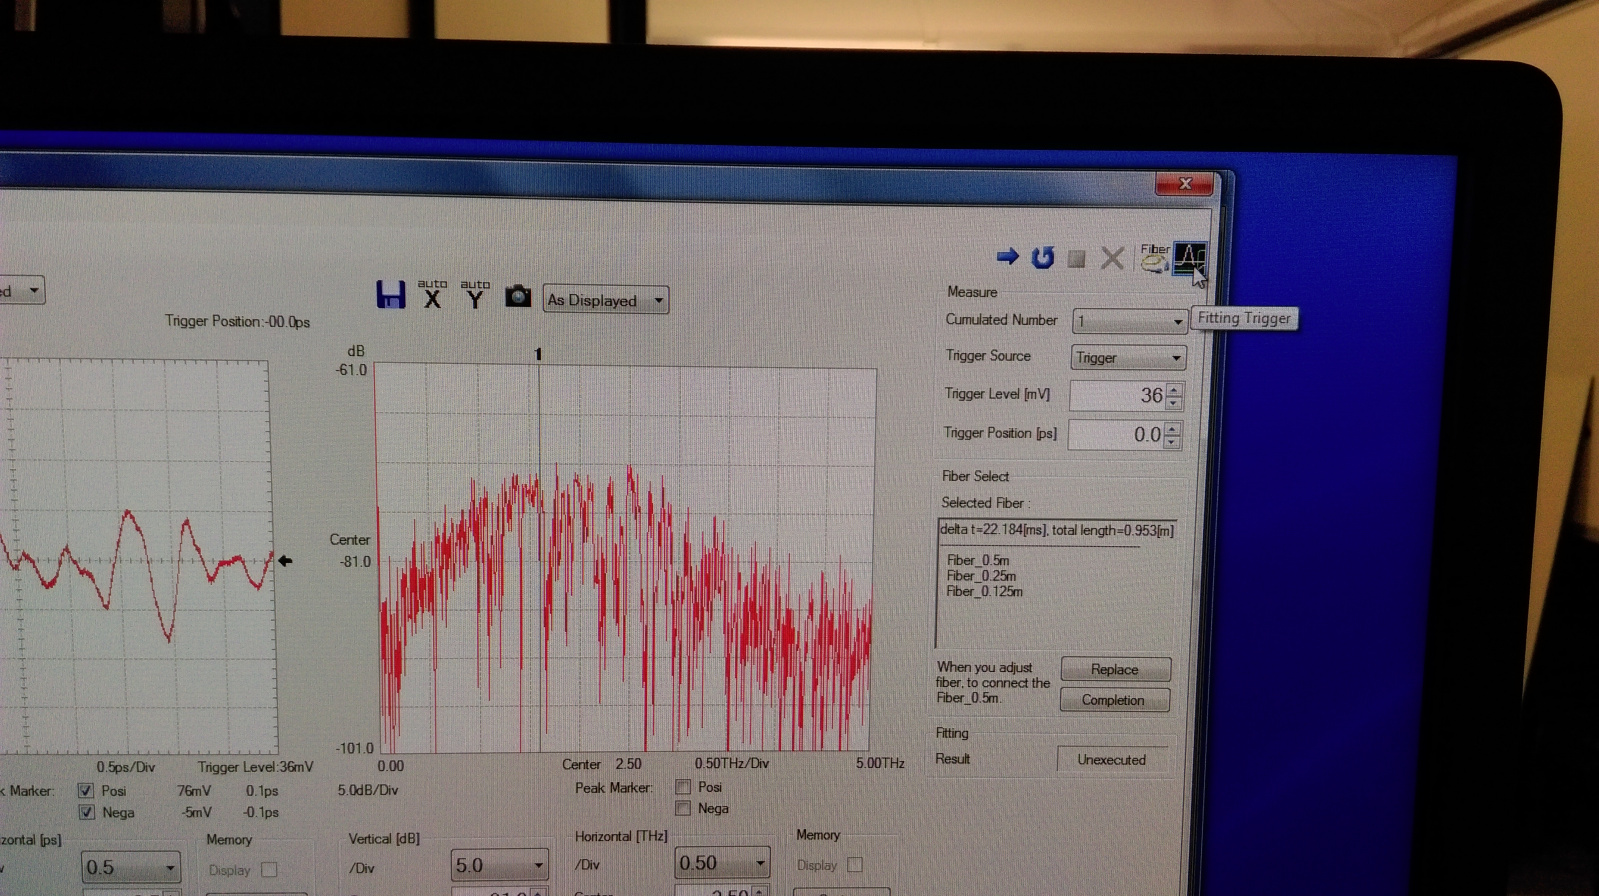
Task: Click the camera snapshot icon
Action: click(x=517, y=296)
